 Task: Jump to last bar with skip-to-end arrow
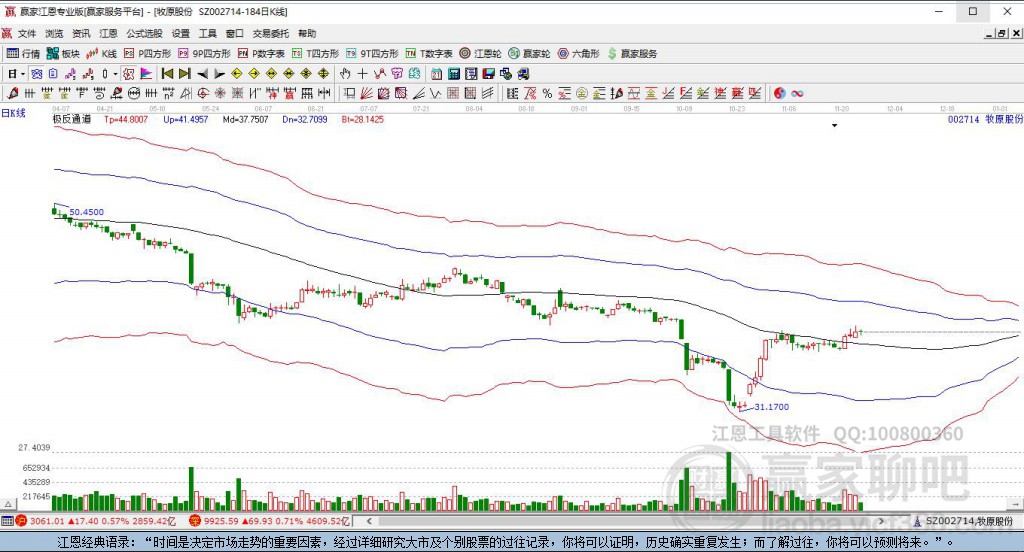click(x=185, y=74)
